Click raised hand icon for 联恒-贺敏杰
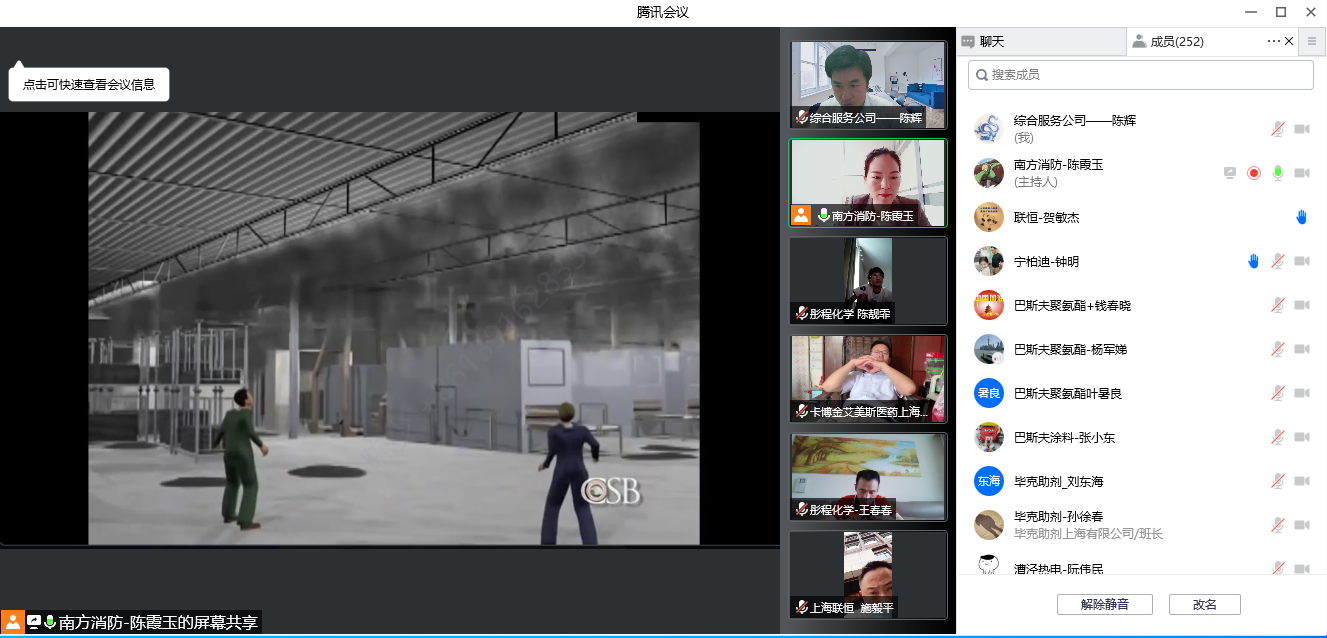The width and height of the screenshot is (1327, 638). click(1301, 217)
